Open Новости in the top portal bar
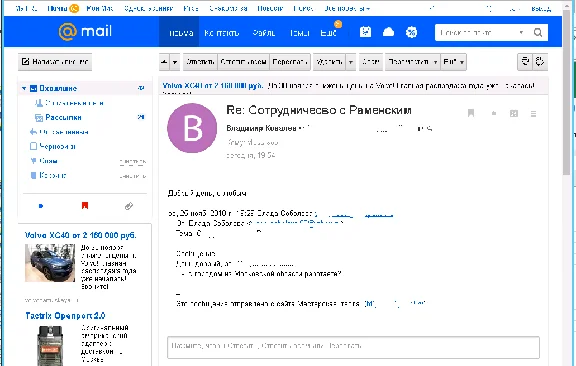Viewport: 576px width, 366px height. (270, 8)
